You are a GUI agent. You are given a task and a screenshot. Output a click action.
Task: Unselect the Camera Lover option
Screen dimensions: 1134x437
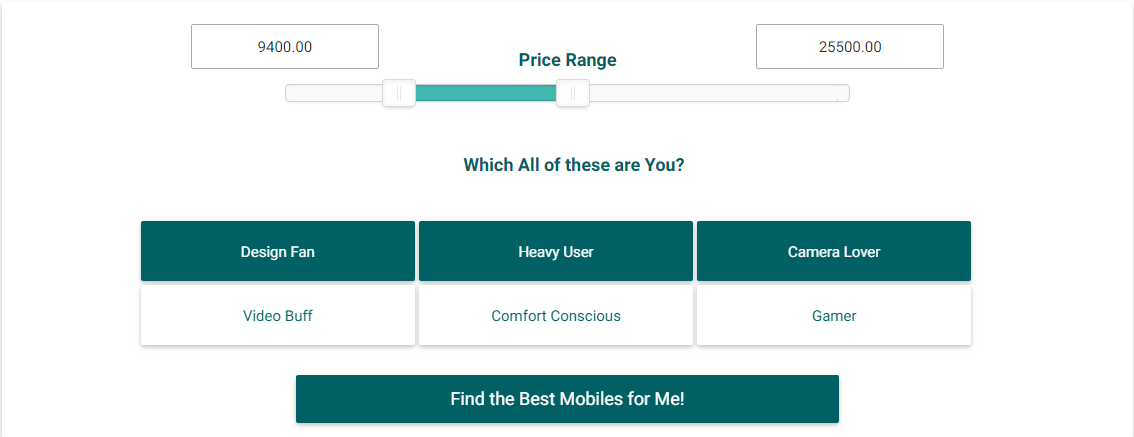[833, 251]
